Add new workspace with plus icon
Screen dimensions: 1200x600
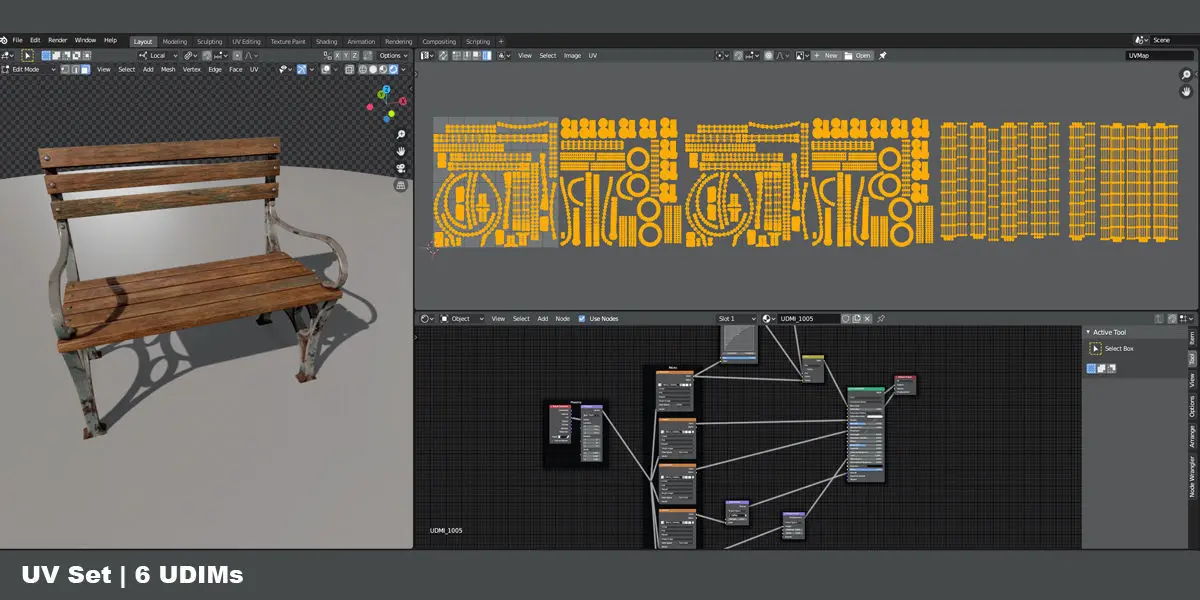coord(501,41)
